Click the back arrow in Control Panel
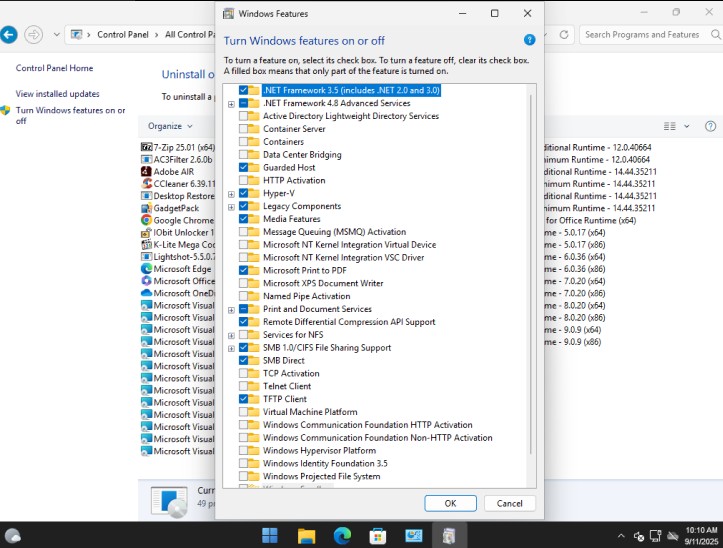This screenshot has height=548, width=723. 8,35
